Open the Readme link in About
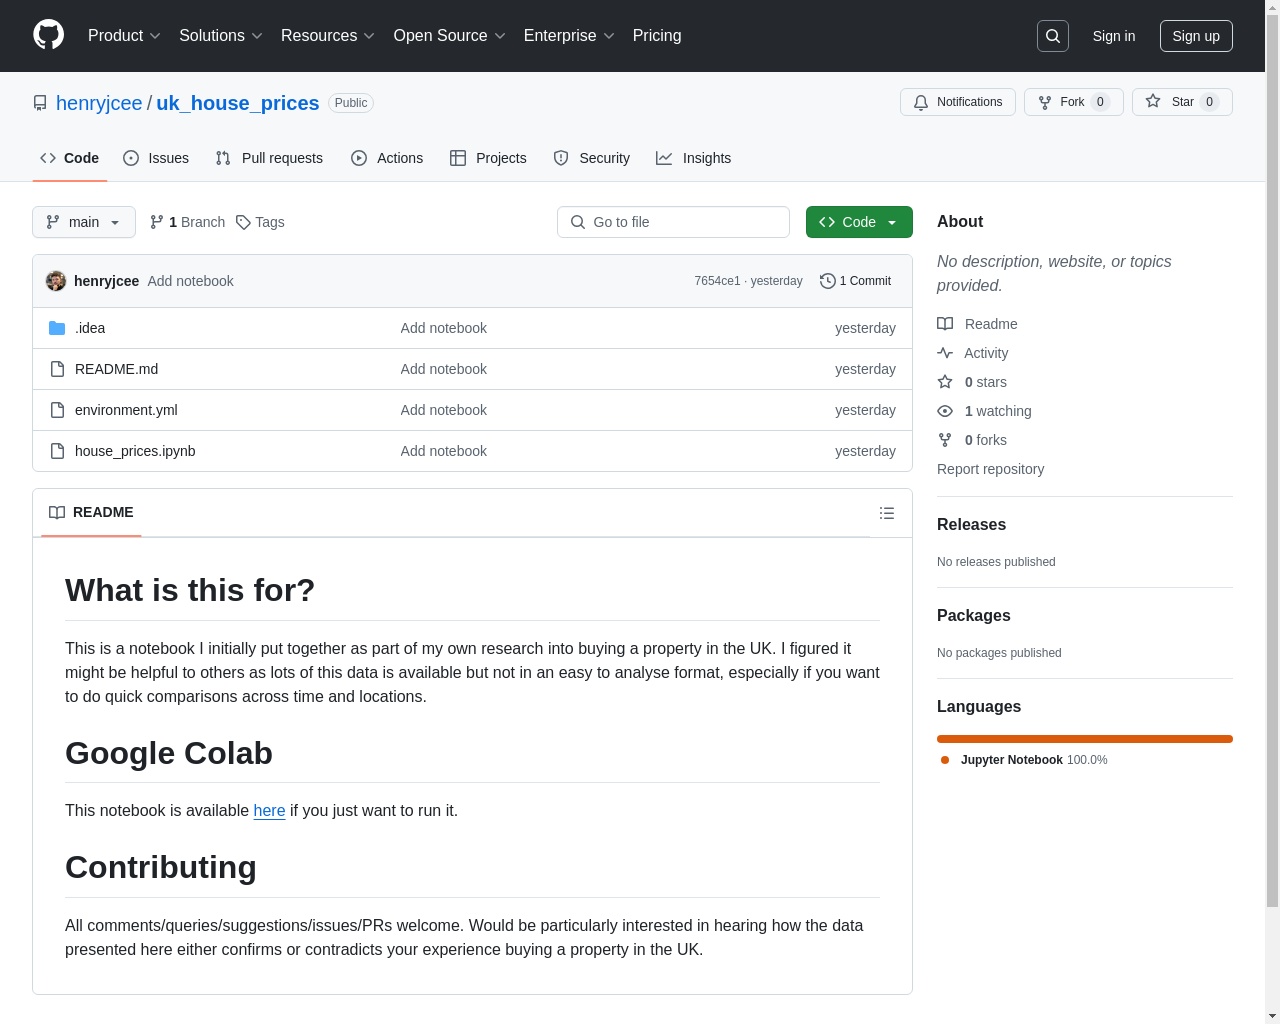This screenshot has width=1280, height=1024. (x=977, y=324)
